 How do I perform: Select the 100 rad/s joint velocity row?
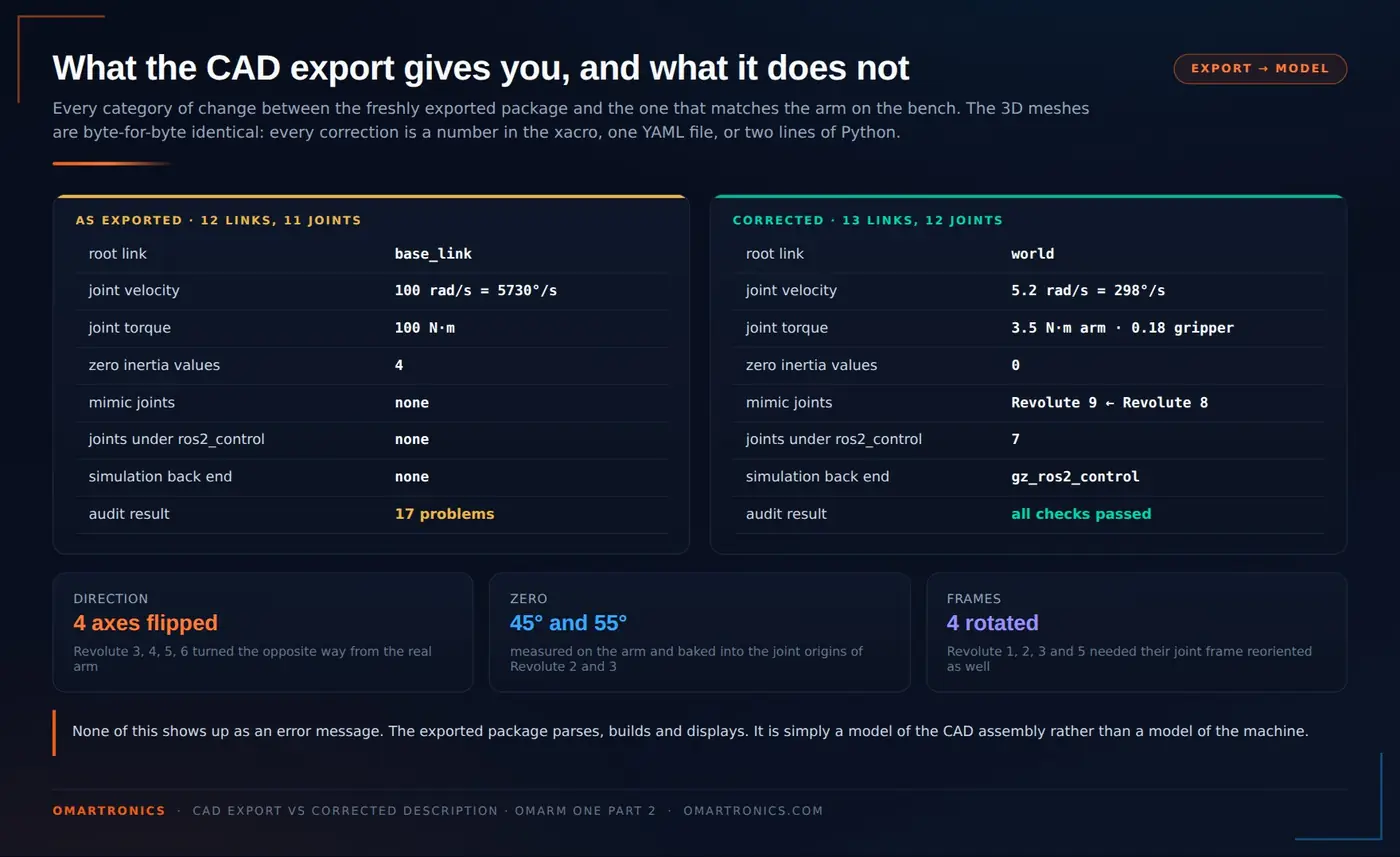(372, 291)
